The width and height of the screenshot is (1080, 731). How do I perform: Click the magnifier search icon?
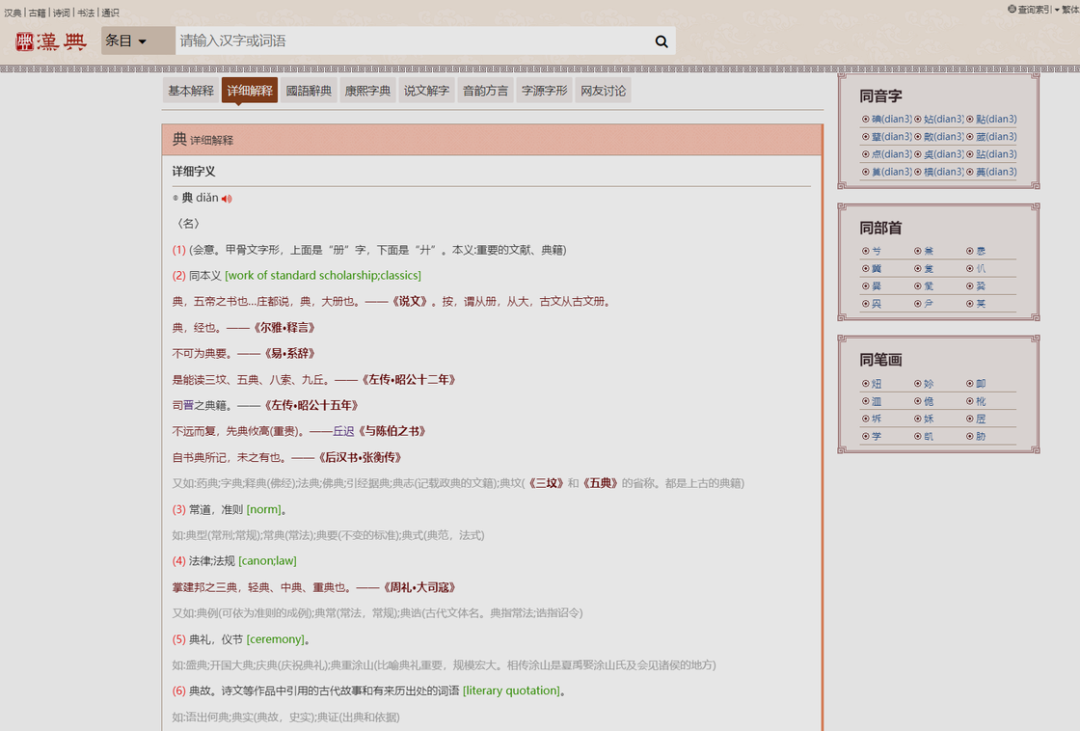click(661, 41)
